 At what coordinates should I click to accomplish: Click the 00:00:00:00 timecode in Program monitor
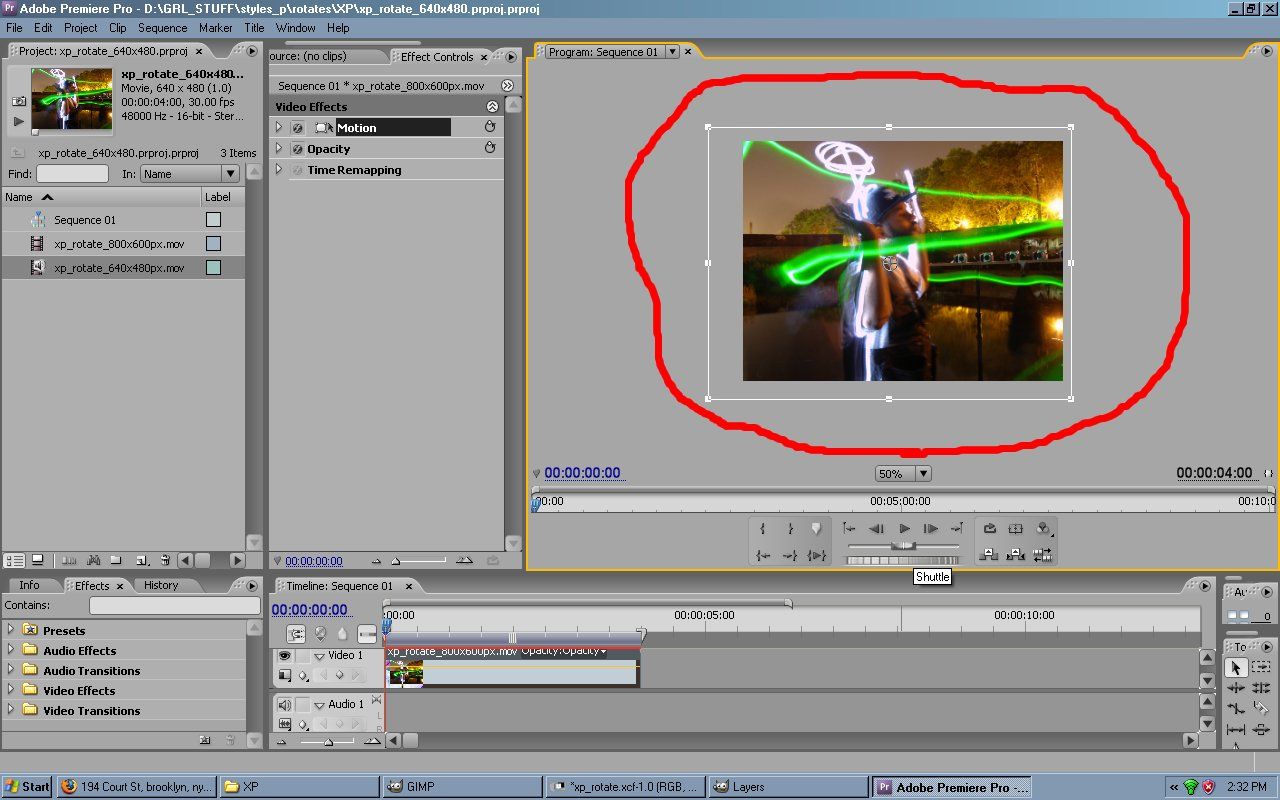[x=584, y=472]
